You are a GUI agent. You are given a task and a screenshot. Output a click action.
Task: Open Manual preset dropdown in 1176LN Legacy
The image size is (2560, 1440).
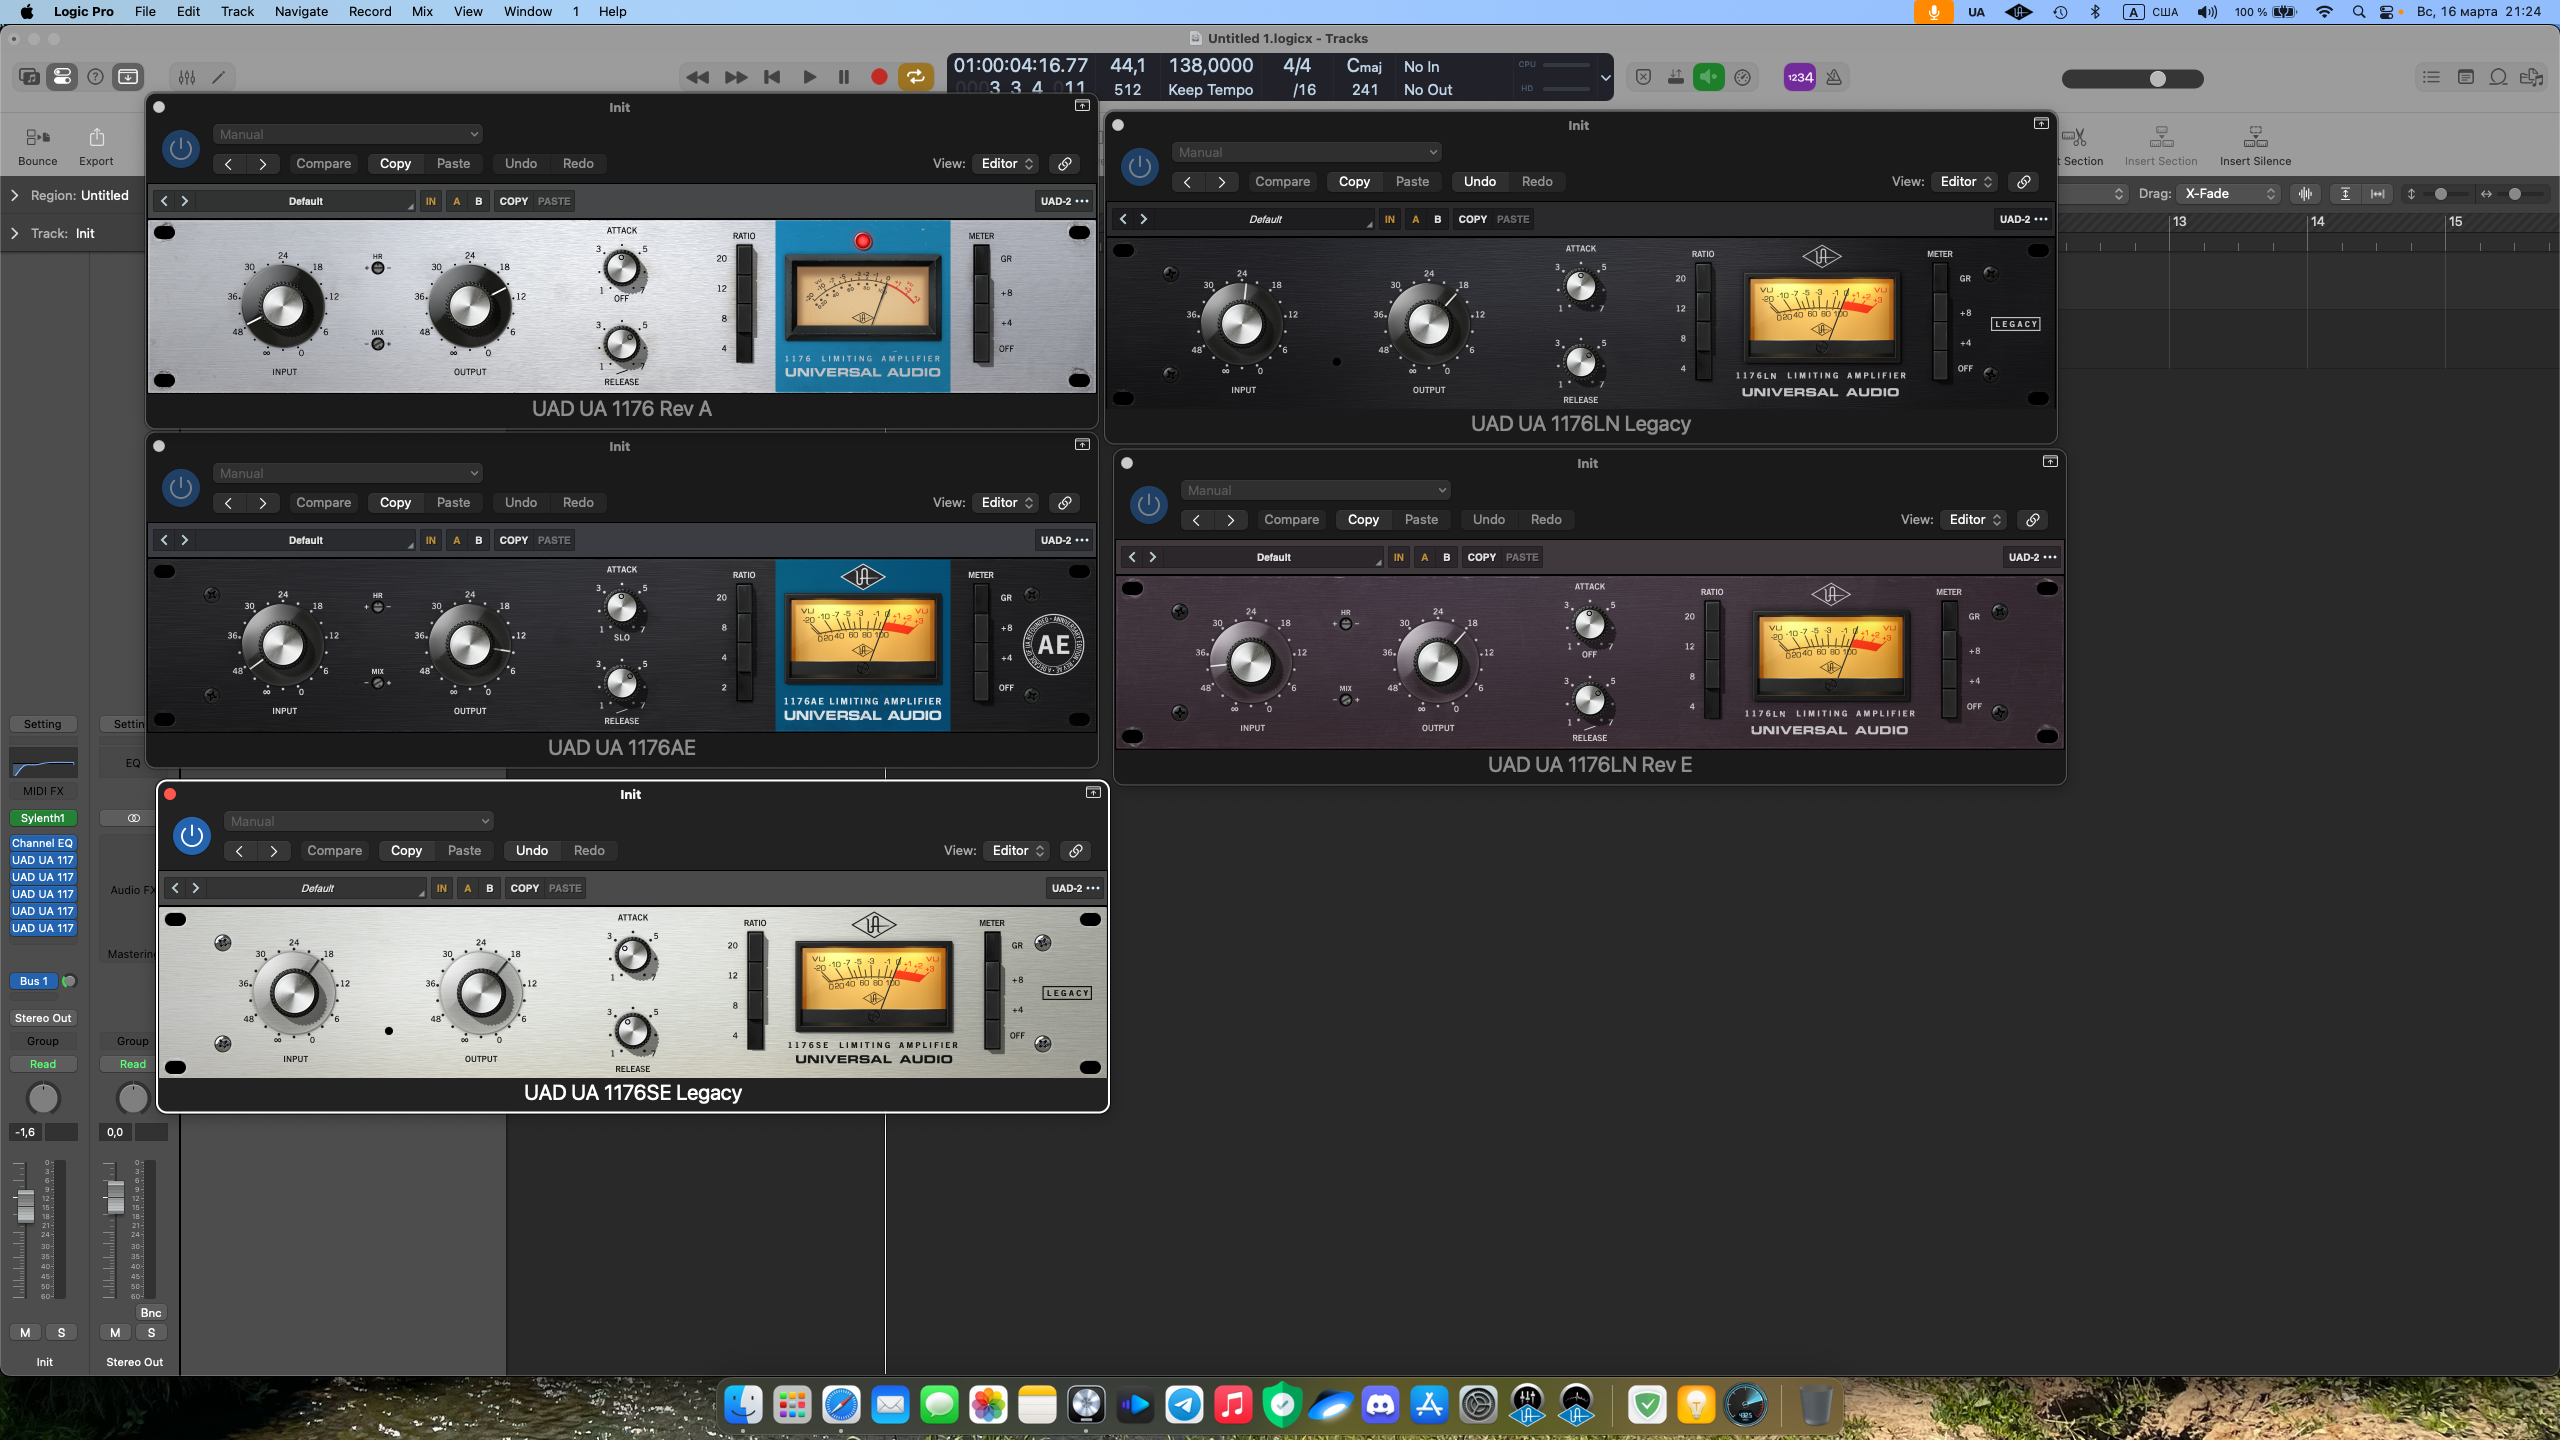(1305, 152)
